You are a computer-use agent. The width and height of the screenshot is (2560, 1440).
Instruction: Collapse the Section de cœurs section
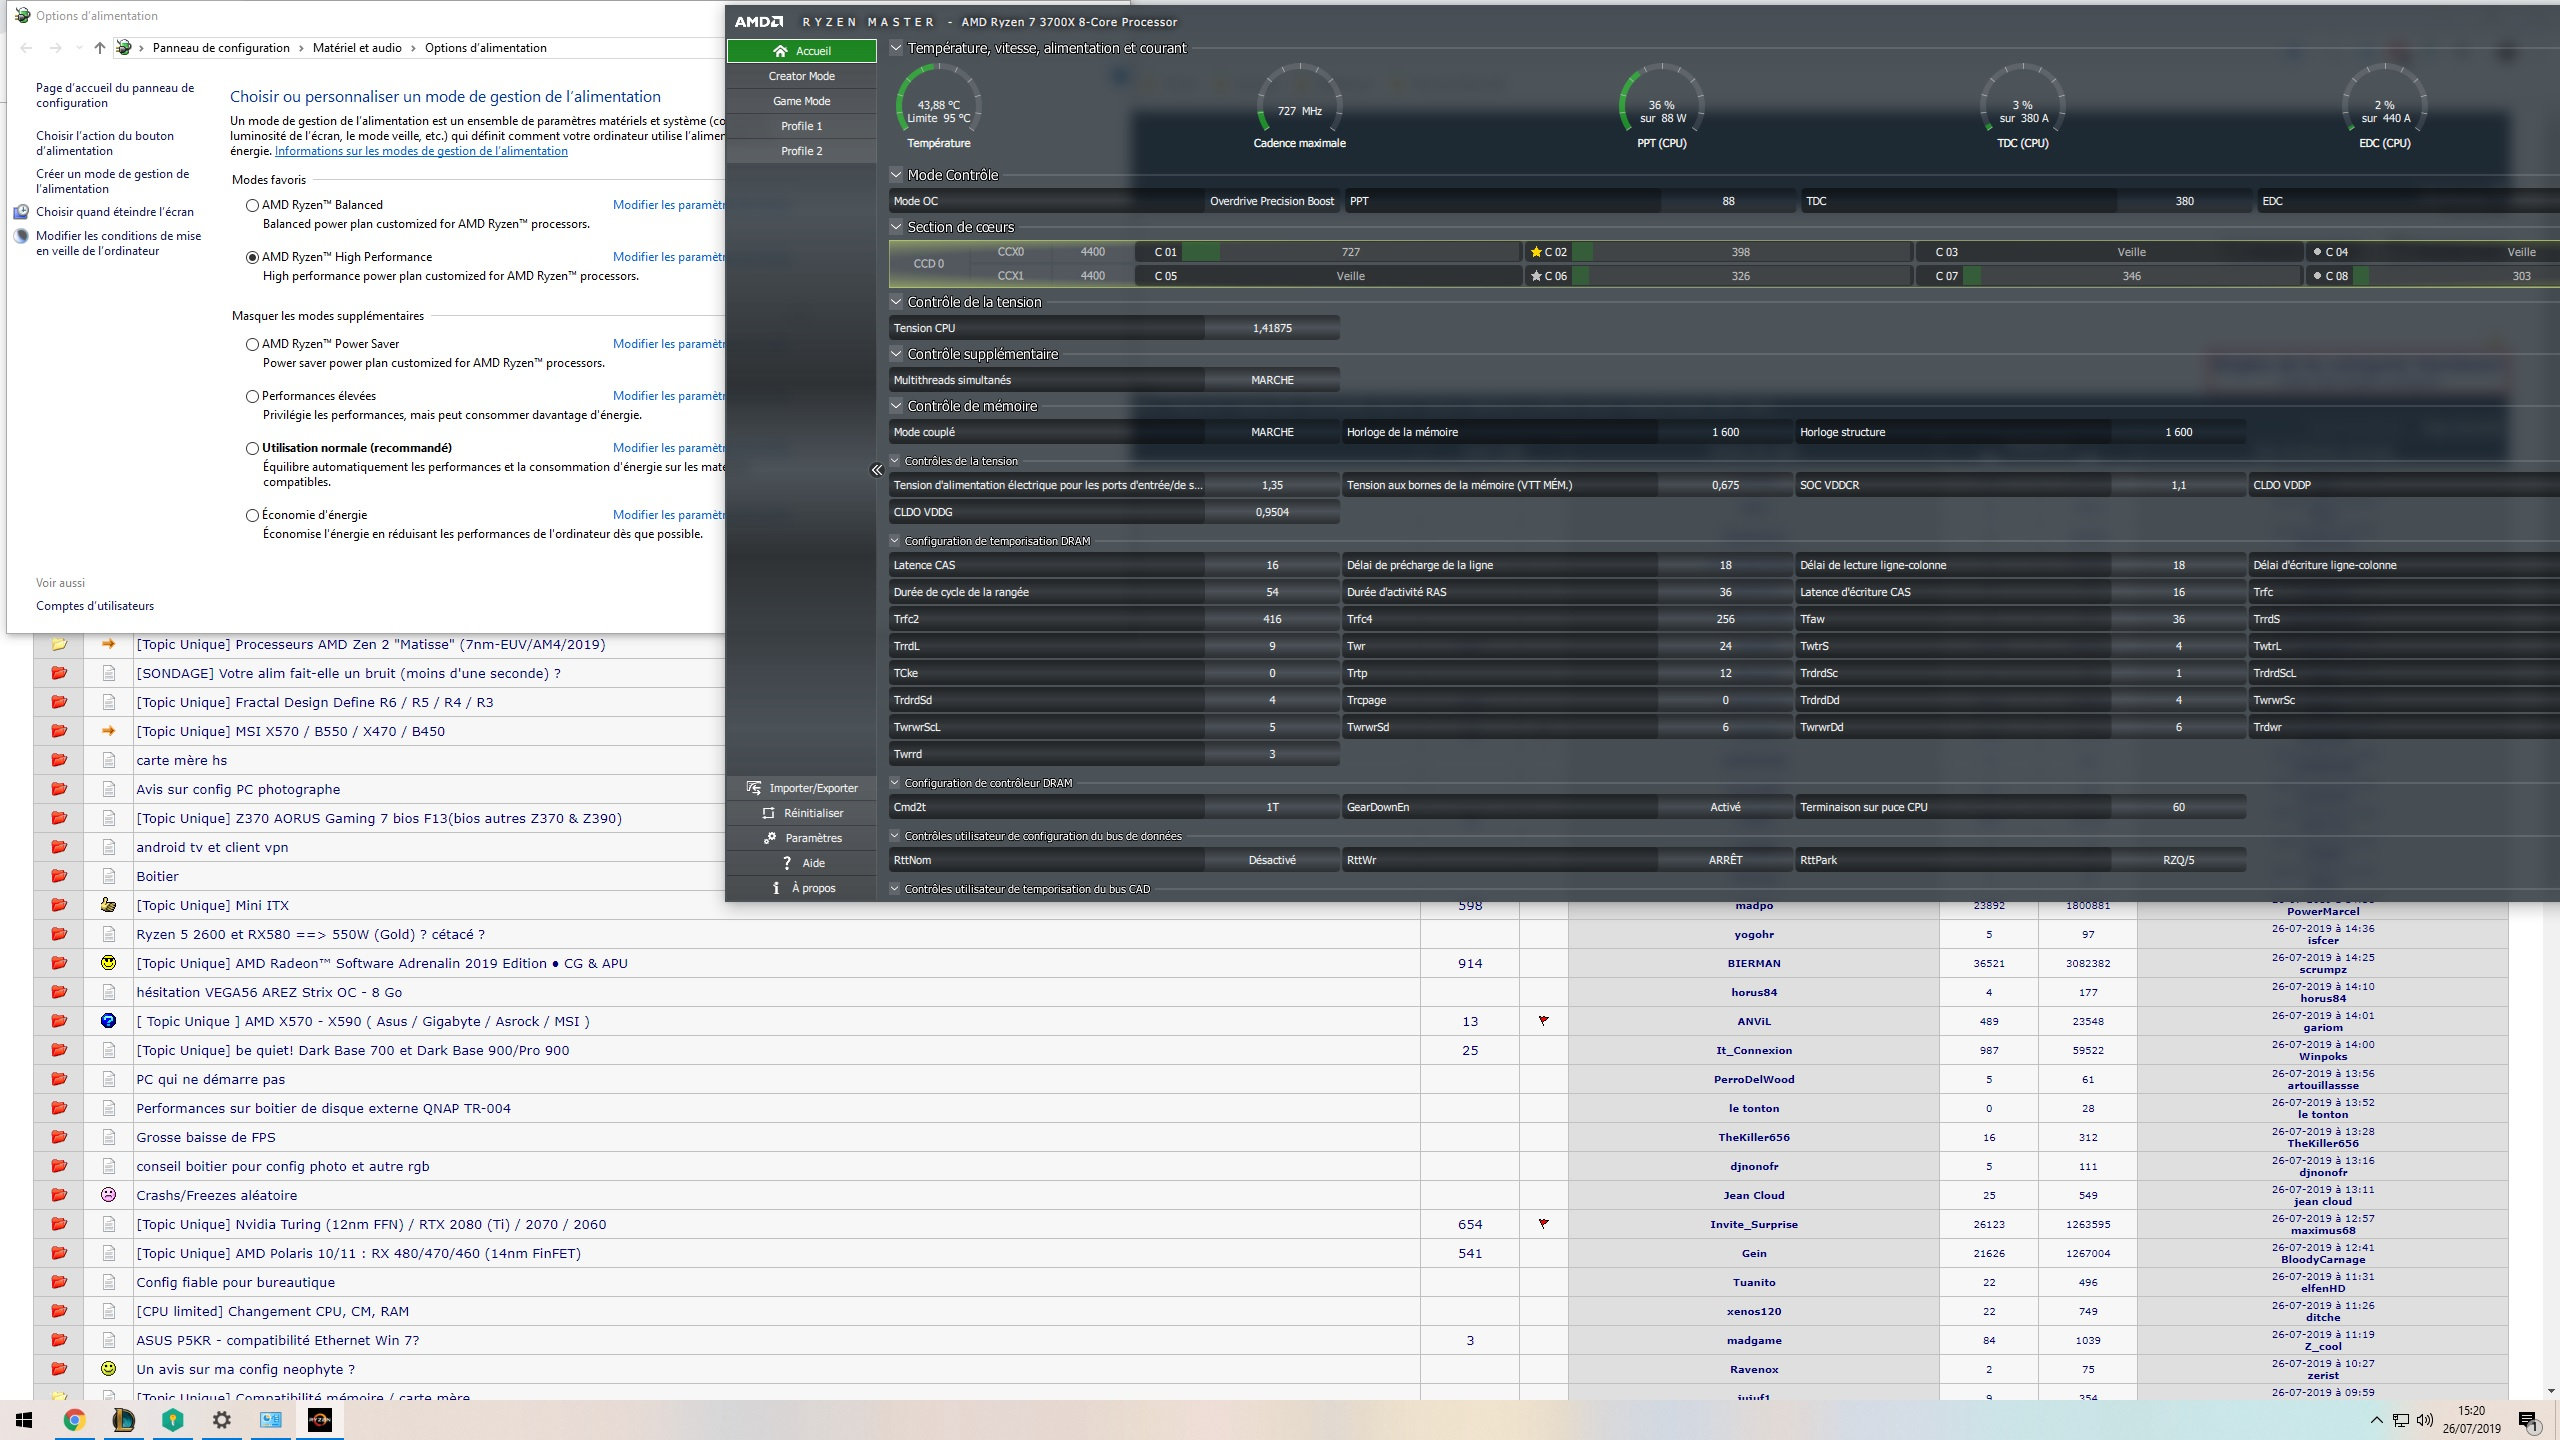coord(896,227)
